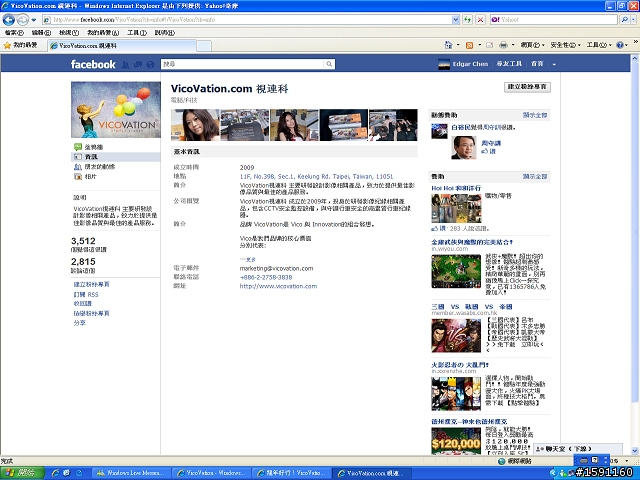Open search provider dropdown arrow
Image resolution: width=640 pixels, height=480 pixels.
634,20
